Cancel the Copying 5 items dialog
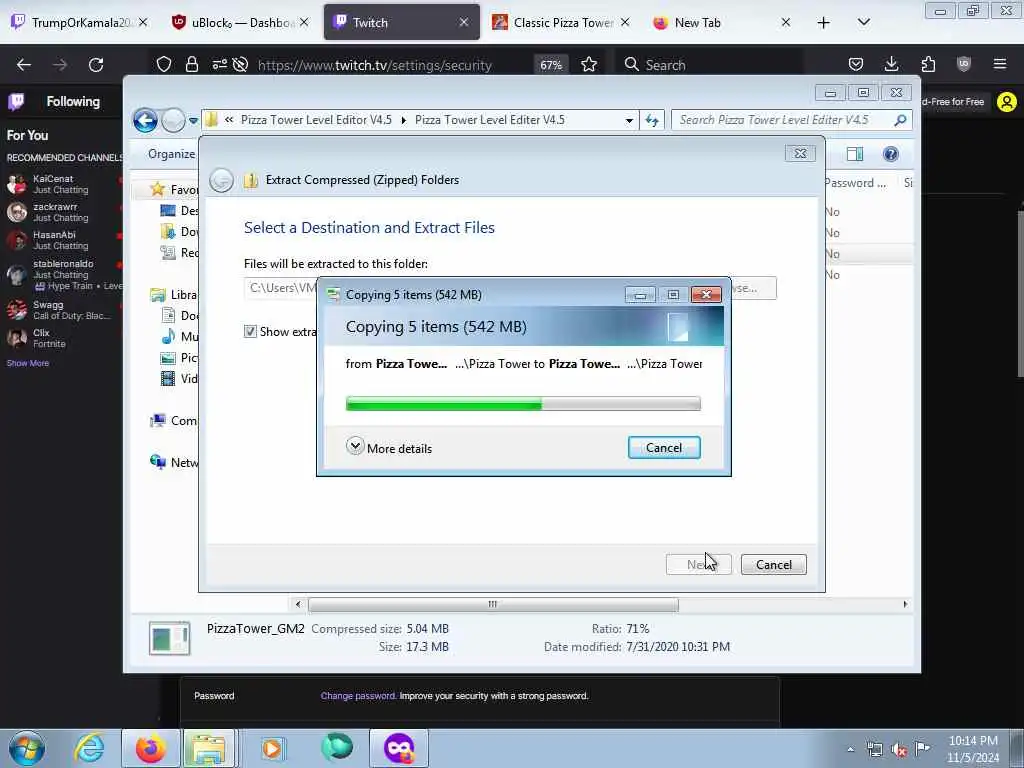Image resolution: width=1024 pixels, height=768 pixels. [x=664, y=448]
